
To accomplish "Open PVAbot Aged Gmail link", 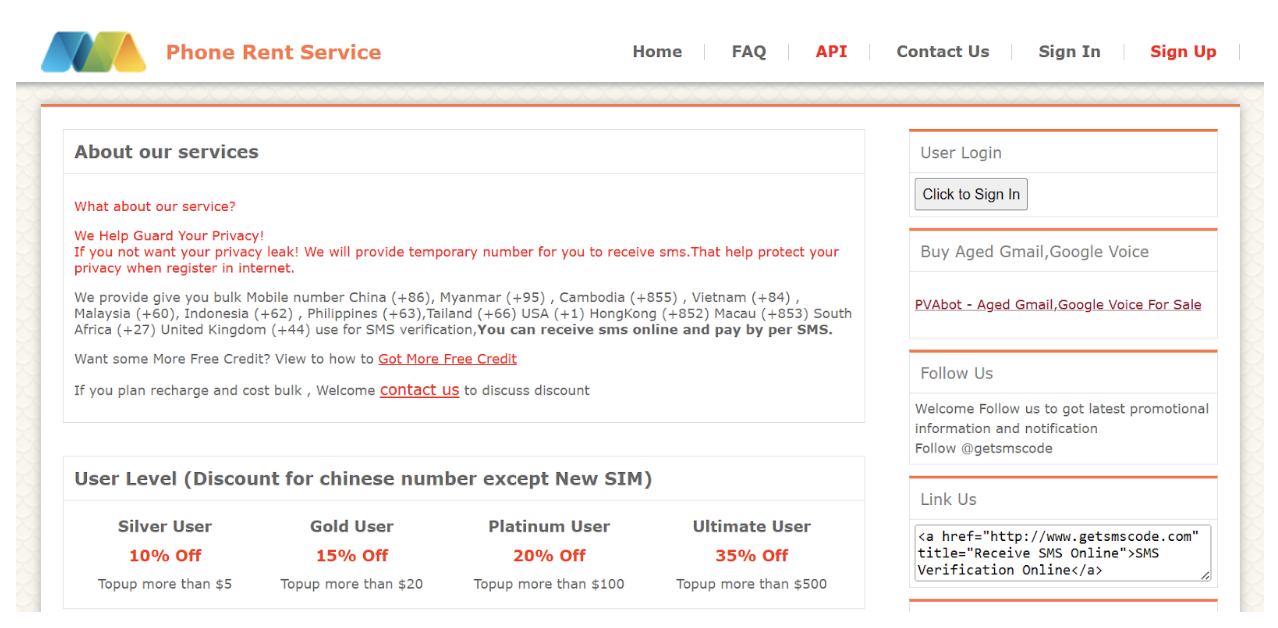I will (1058, 305).
